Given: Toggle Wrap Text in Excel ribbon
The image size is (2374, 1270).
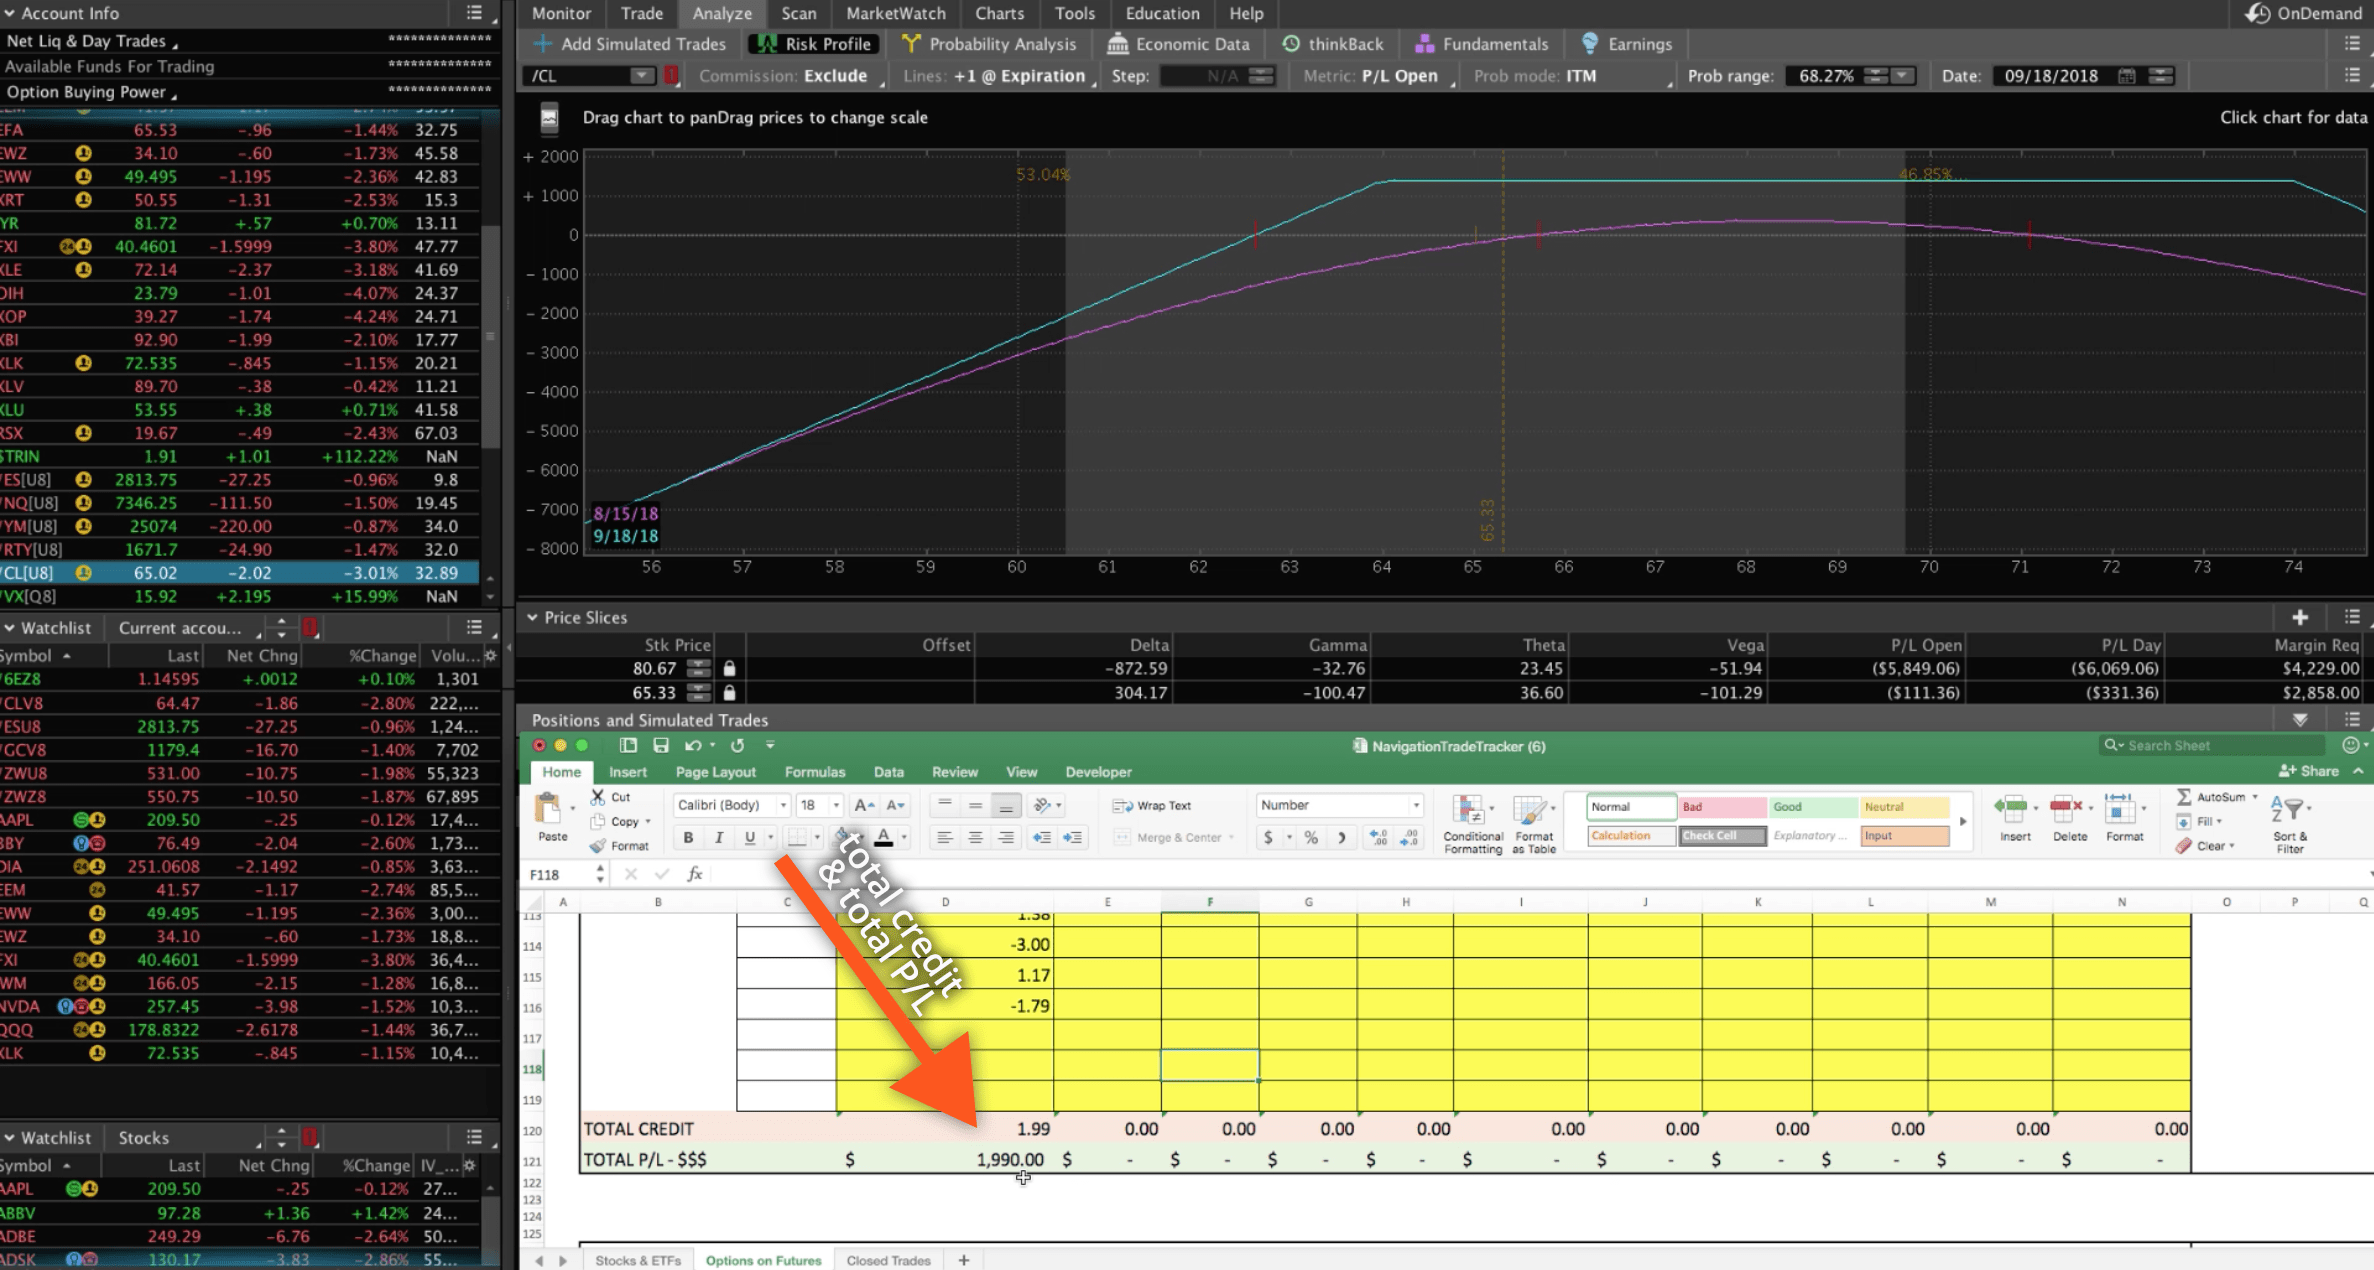Looking at the screenshot, I should click(x=1151, y=806).
